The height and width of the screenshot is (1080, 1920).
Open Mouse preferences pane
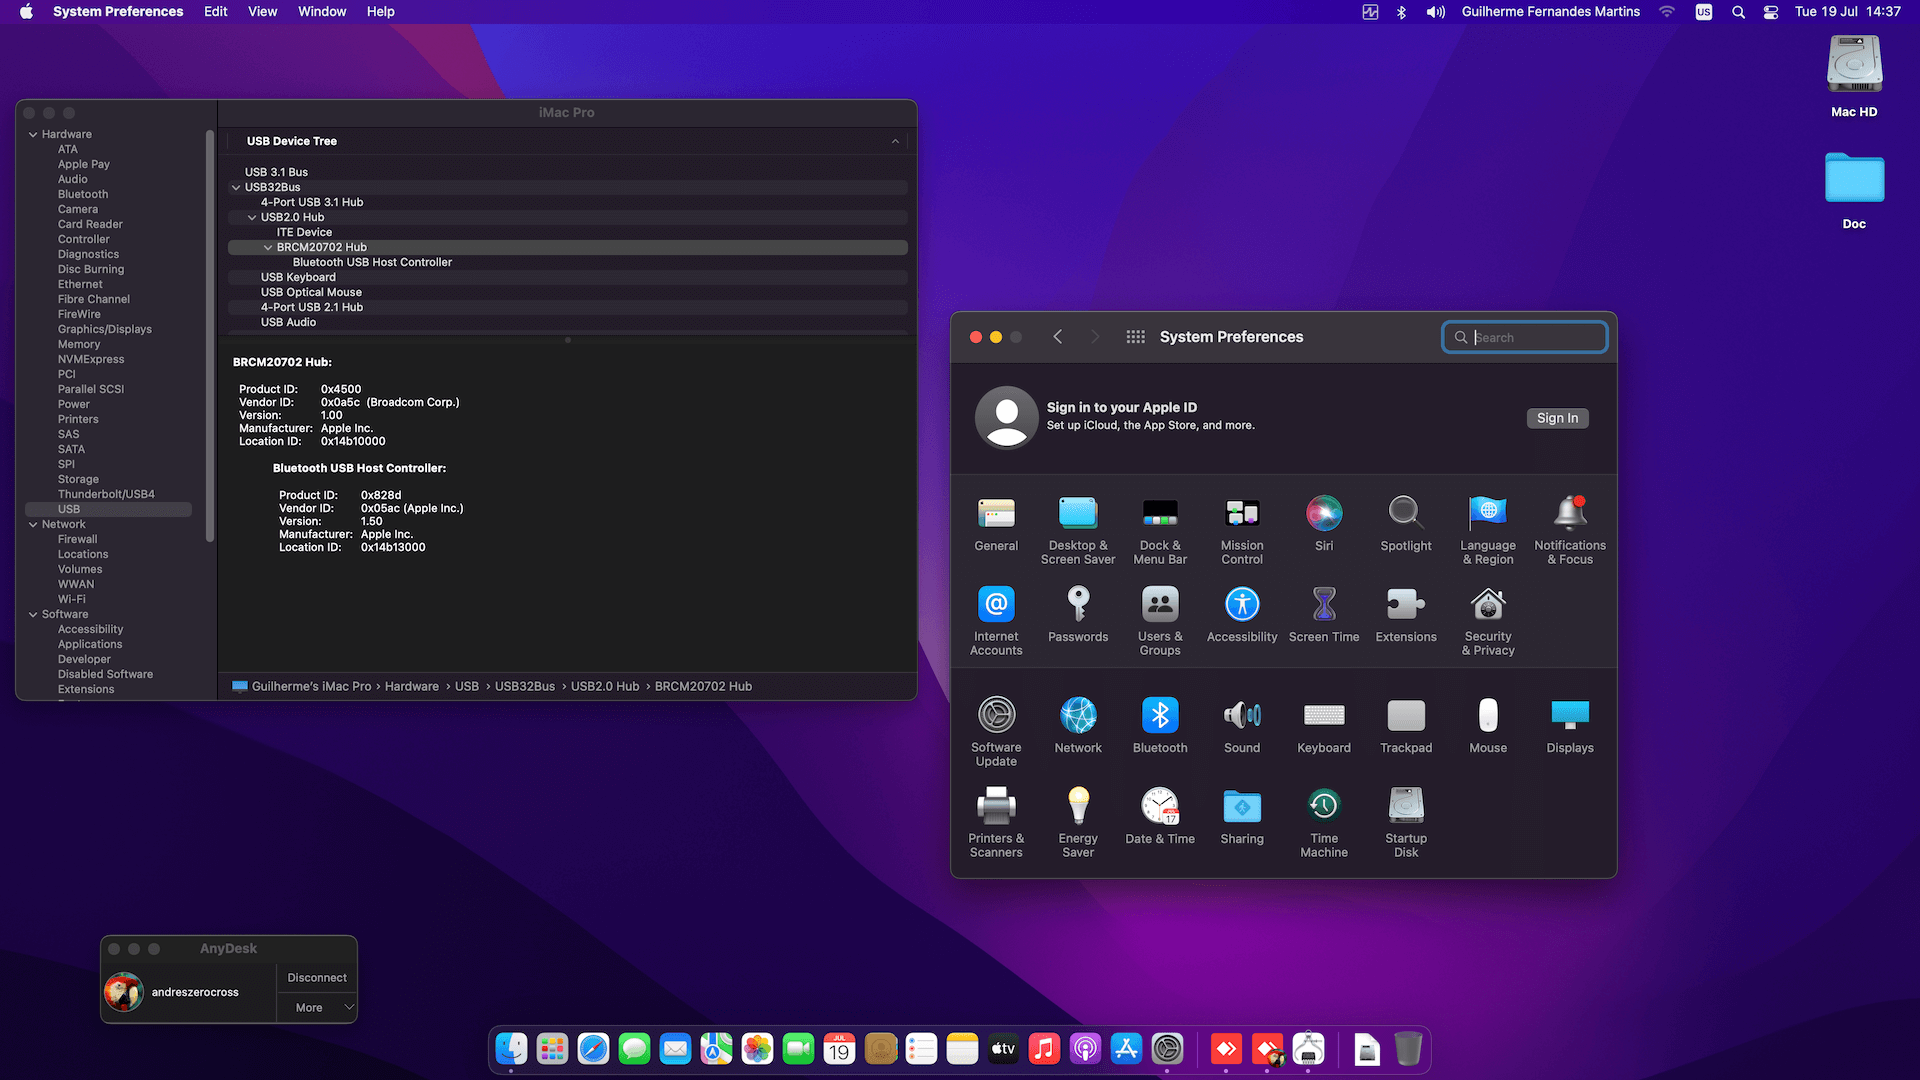click(1488, 726)
